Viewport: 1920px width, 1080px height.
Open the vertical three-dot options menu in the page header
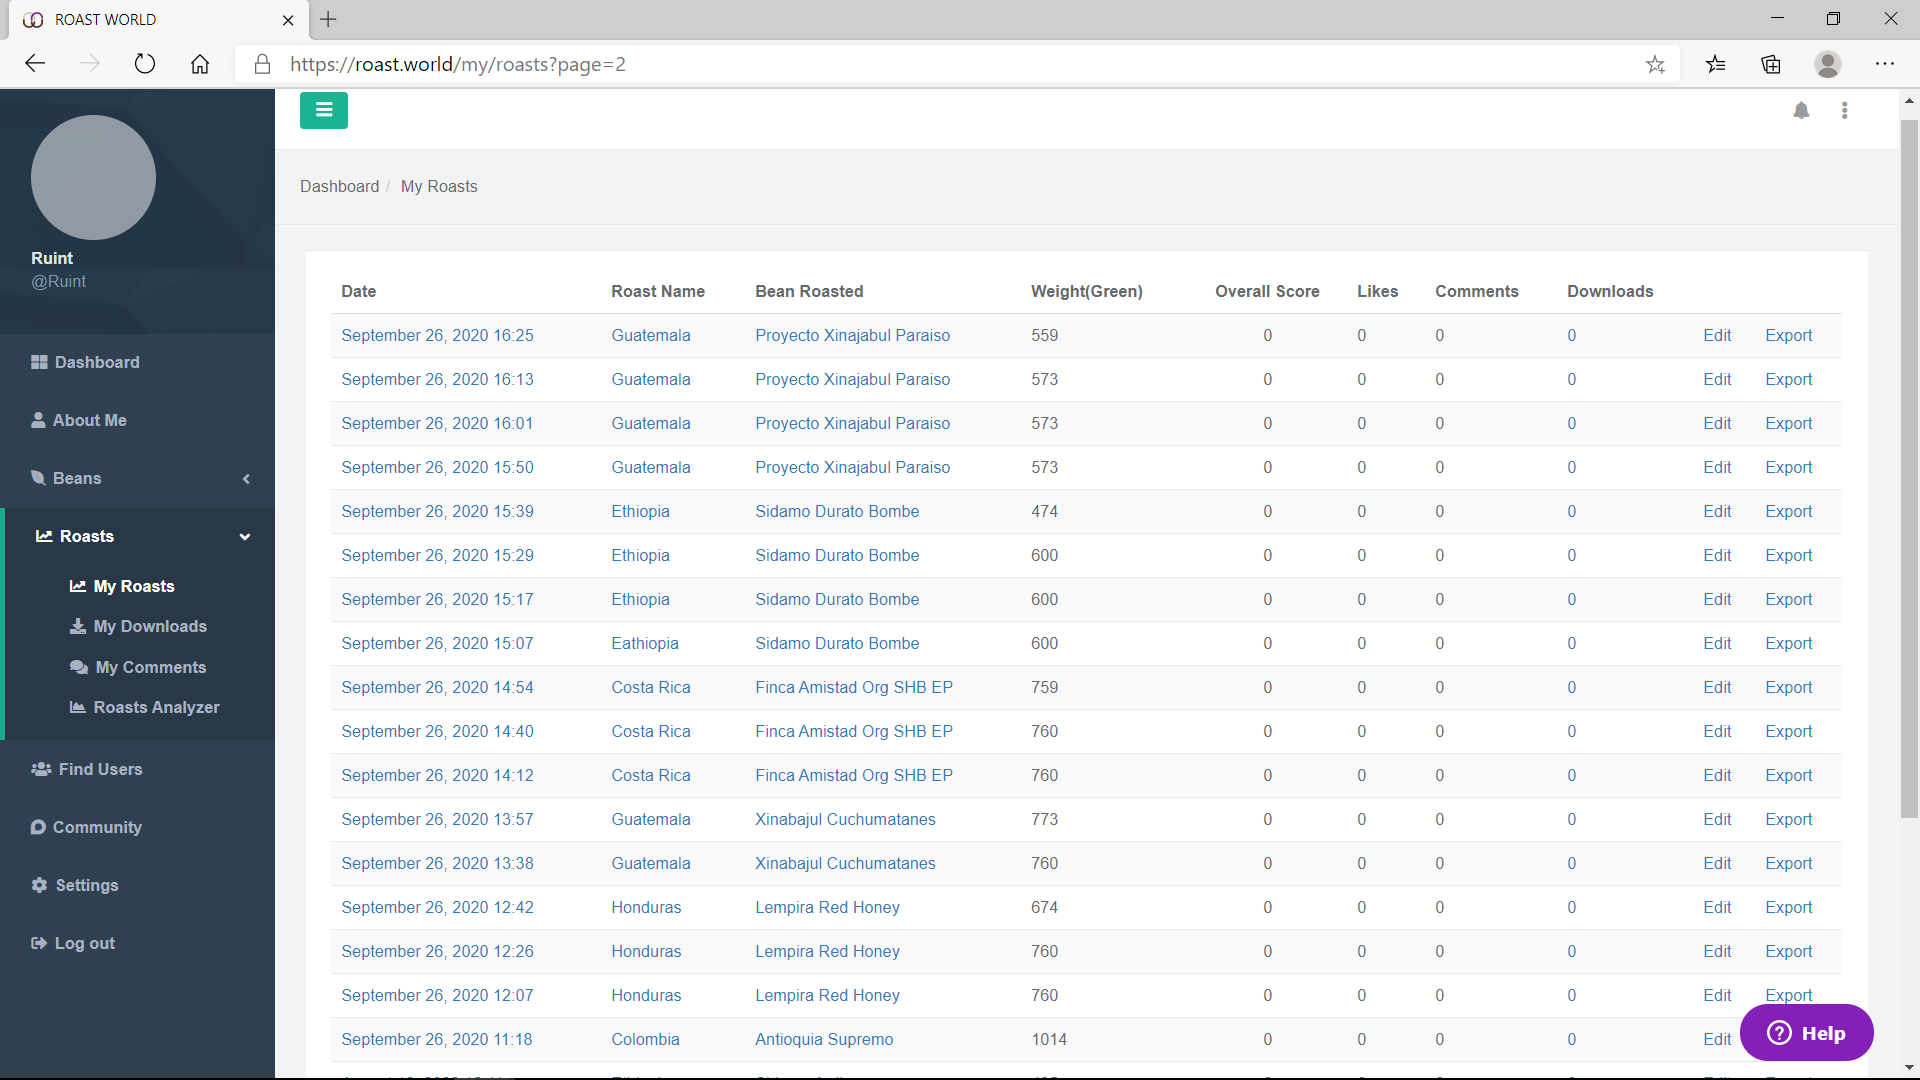click(1845, 110)
